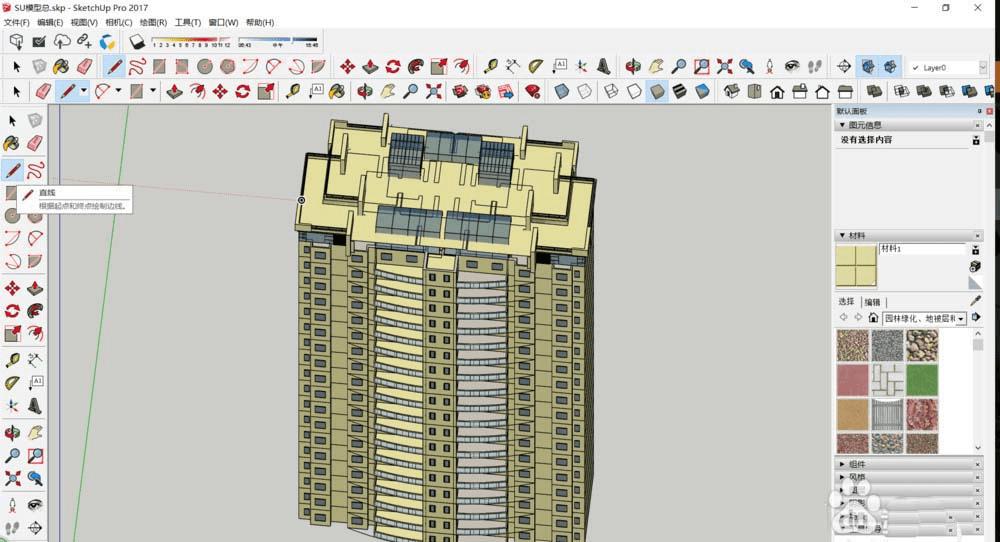Pick the Protractor tool in left toolbar
The height and width of the screenshot is (542, 1000).
tap(12, 383)
